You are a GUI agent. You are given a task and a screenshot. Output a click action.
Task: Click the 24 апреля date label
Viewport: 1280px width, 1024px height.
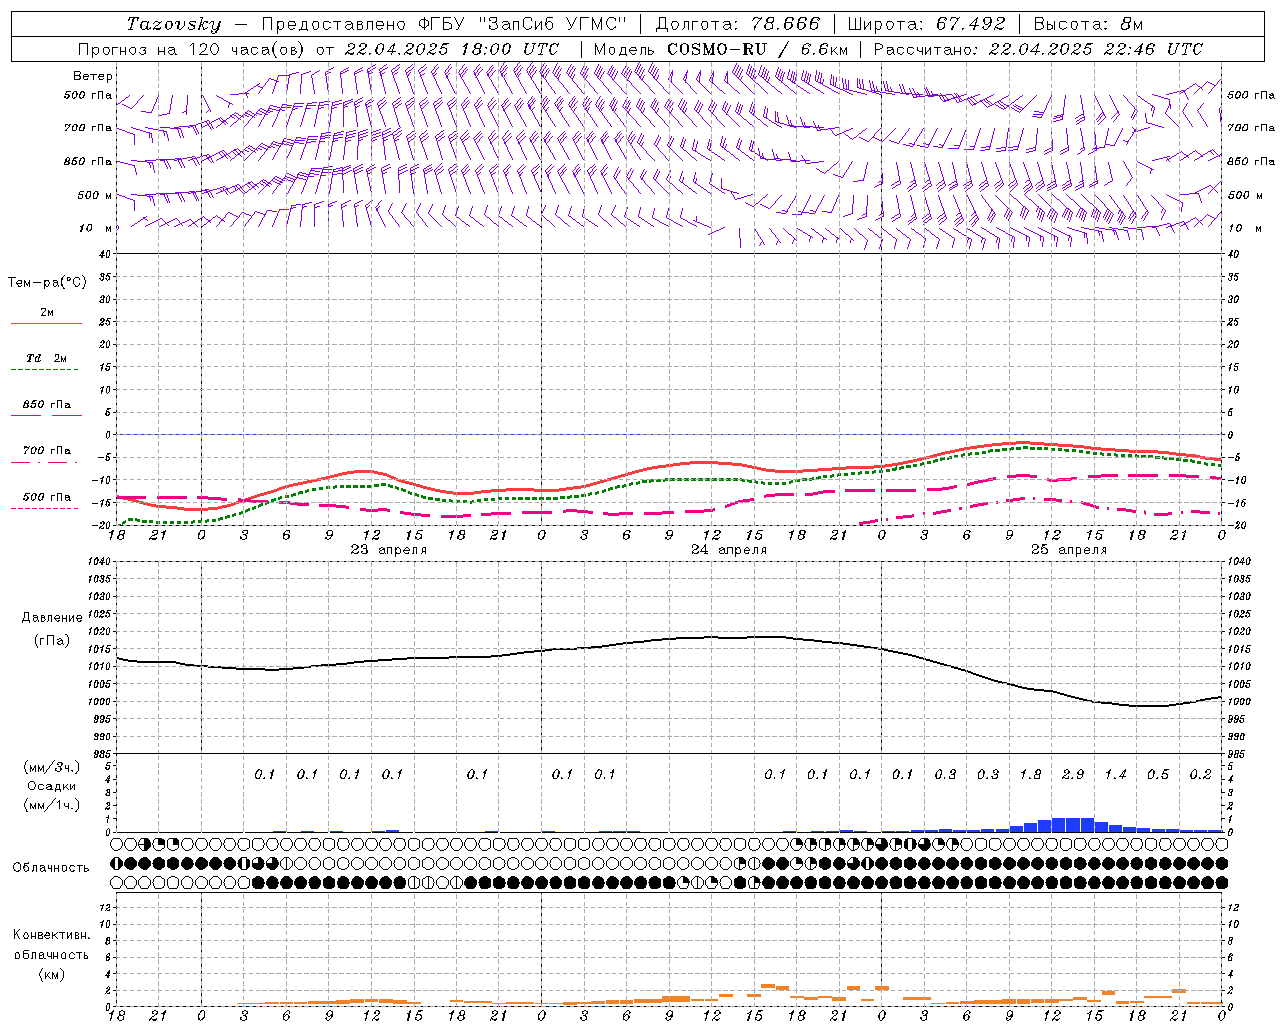729,550
